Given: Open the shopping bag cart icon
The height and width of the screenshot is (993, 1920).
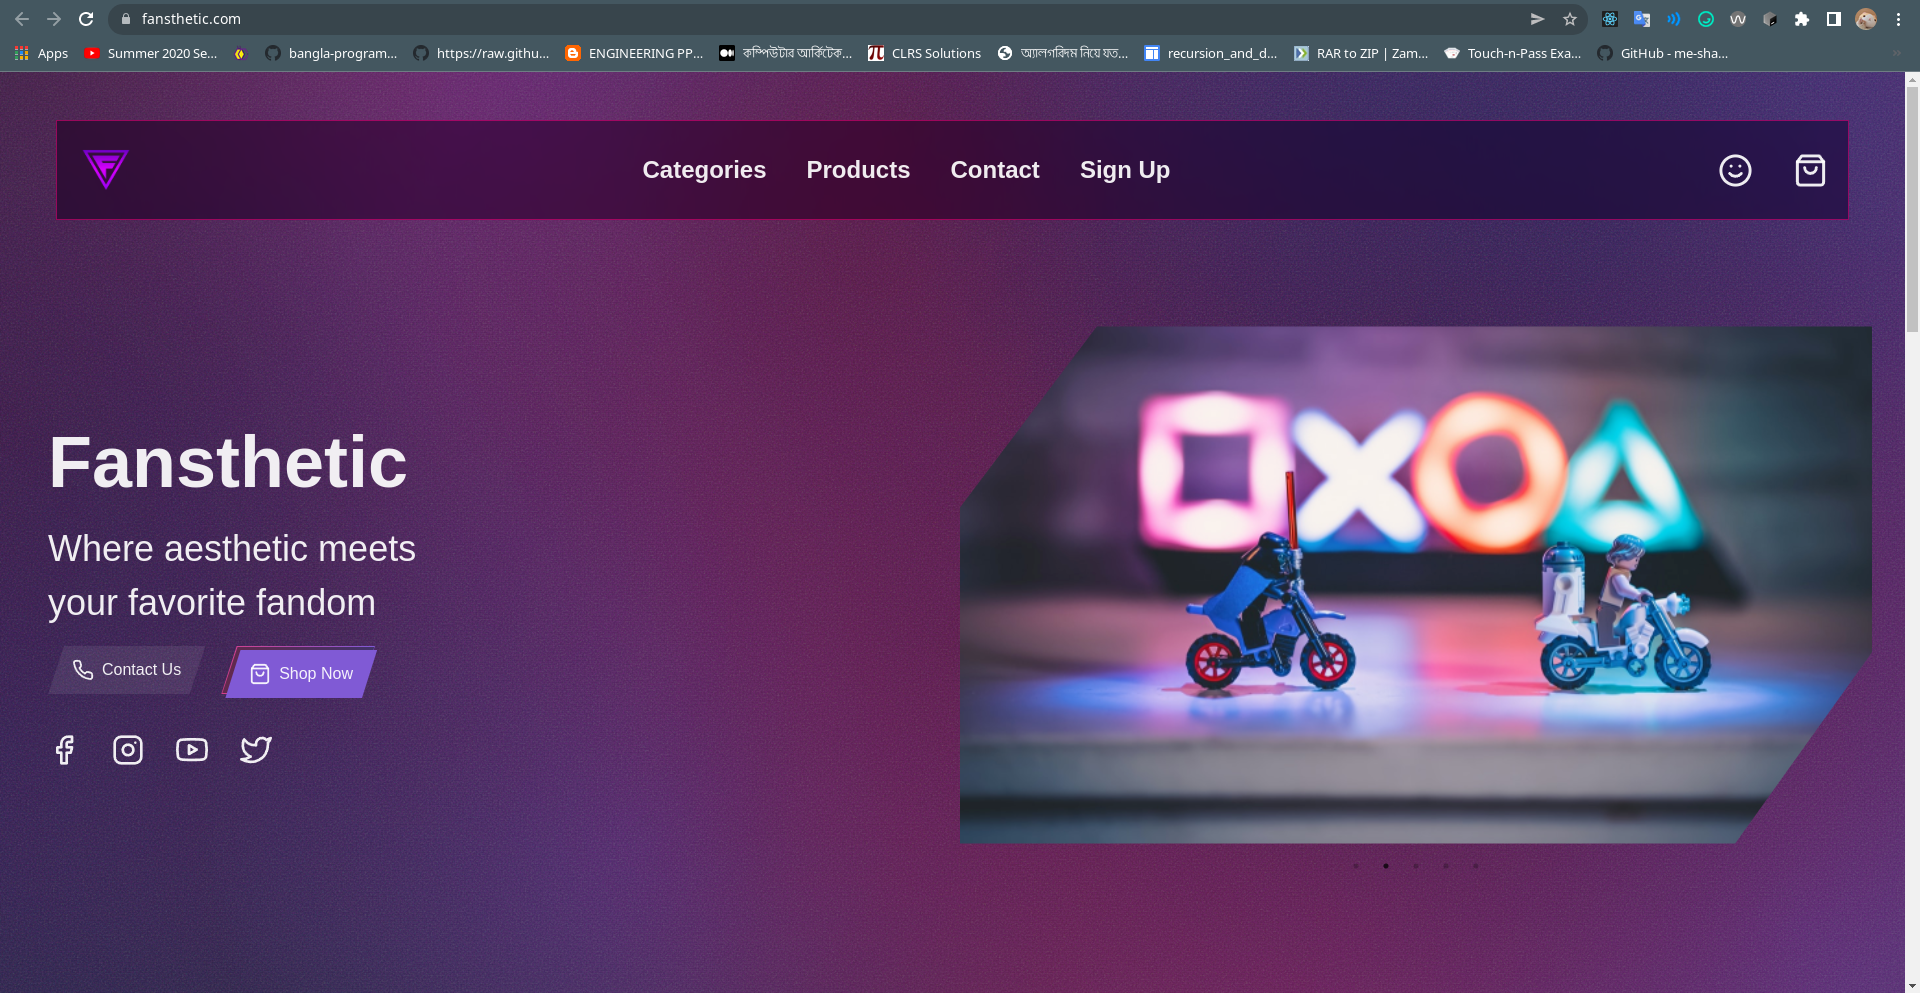Looking at the screenshot, I should click(1810, 171).
